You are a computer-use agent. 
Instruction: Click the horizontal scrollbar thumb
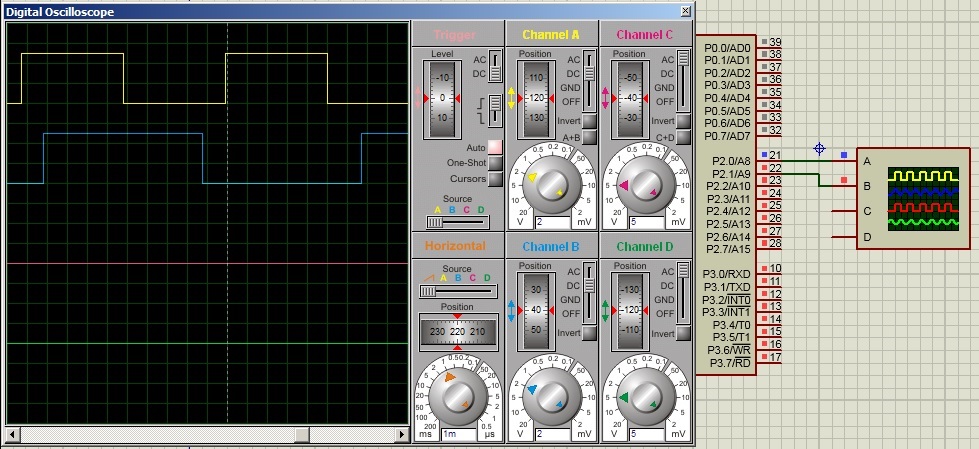(302, 434)
